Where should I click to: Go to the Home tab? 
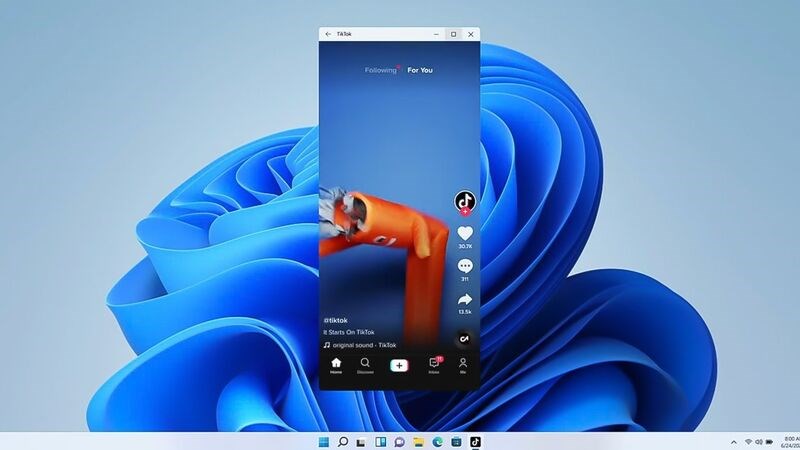pyautogui.click(x=336, y=365)
